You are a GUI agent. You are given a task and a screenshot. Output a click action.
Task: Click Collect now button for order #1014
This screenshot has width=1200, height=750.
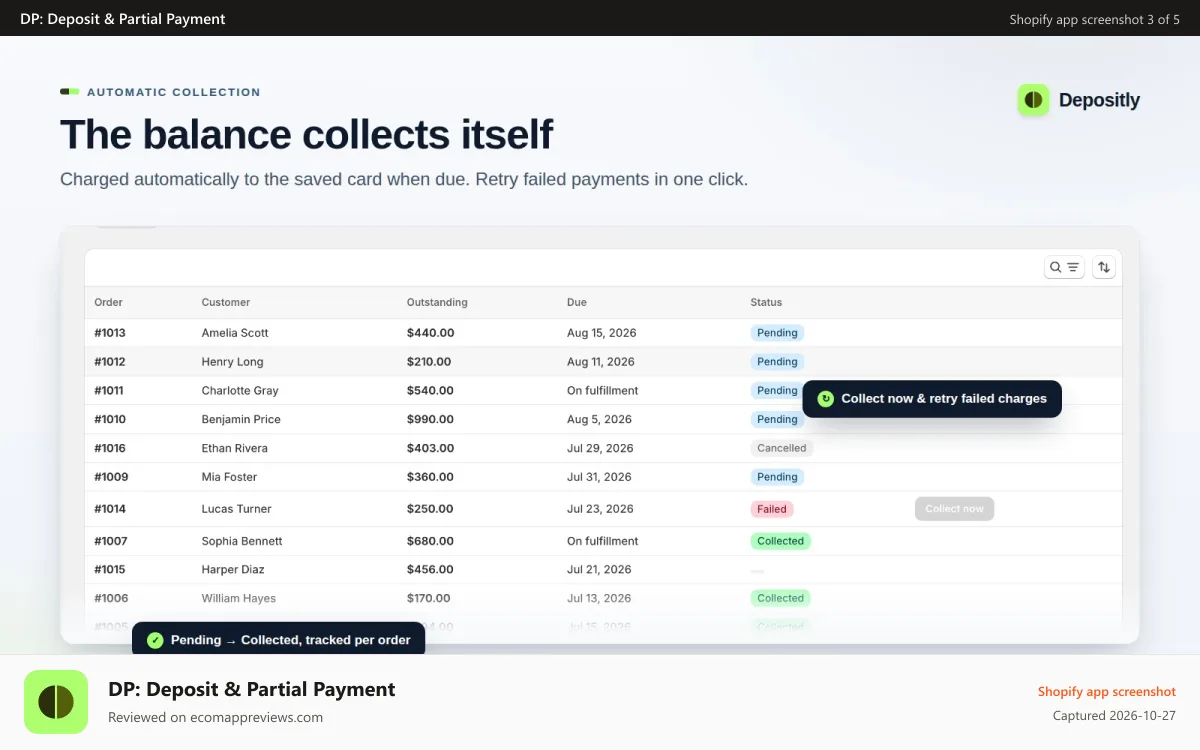(x=954, y=509)
